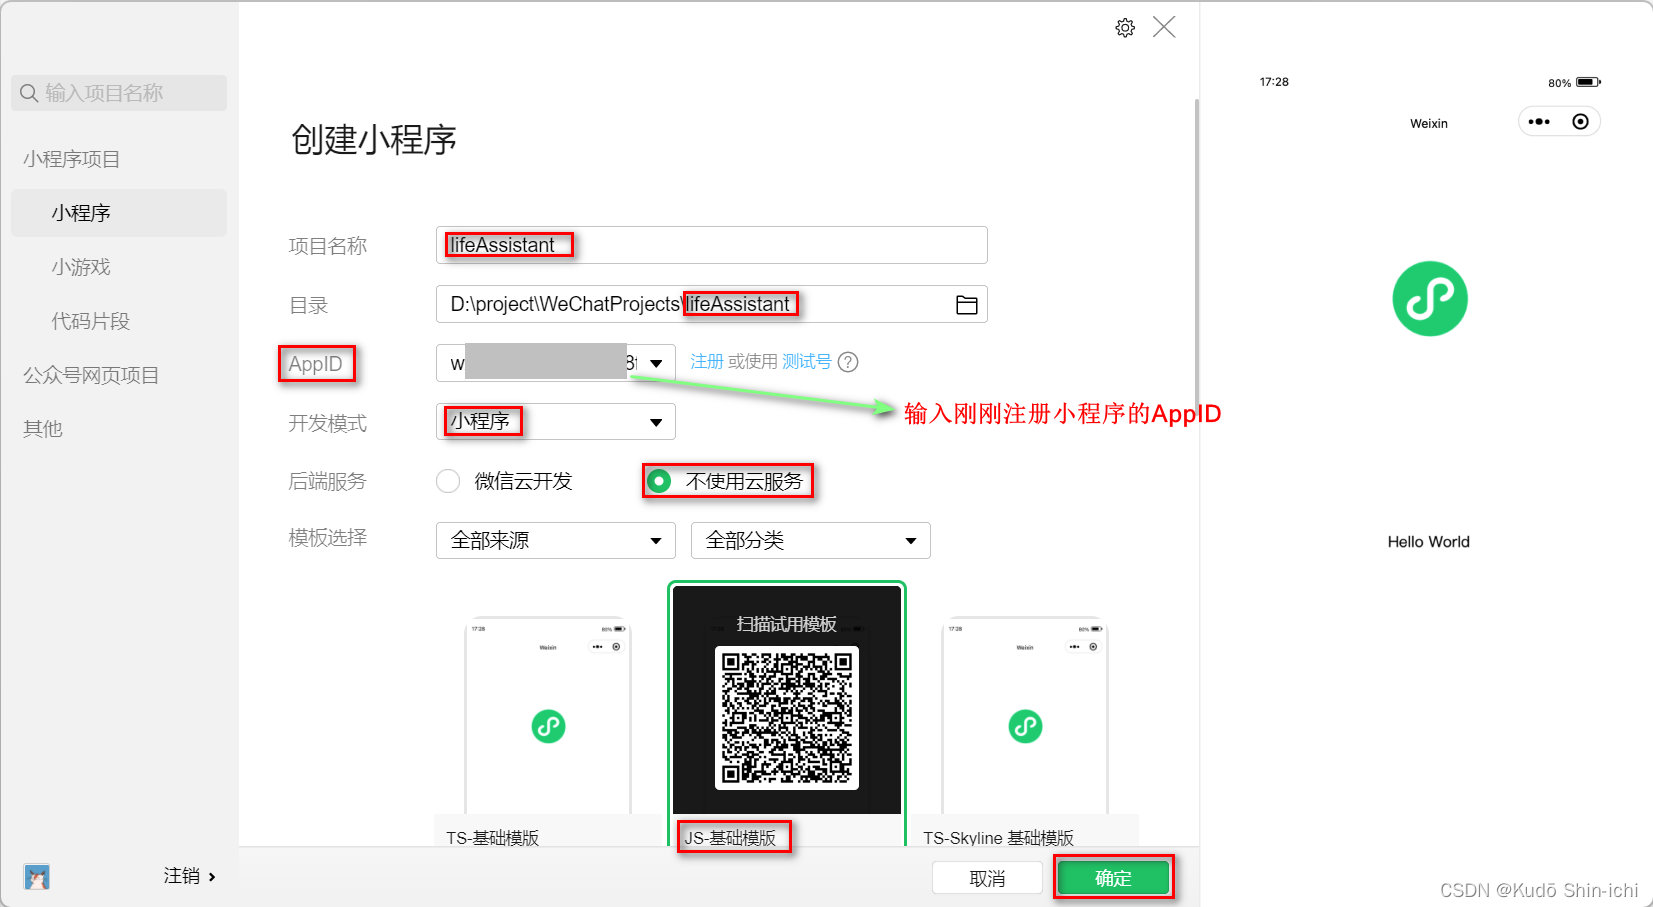Click the 取消 button

pyautogui.click(x=987, y=878)
